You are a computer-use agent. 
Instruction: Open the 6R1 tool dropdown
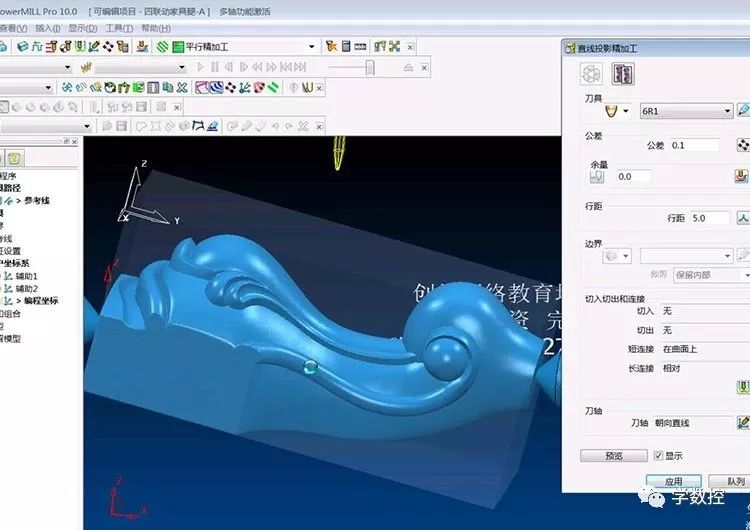coord(727,111)
